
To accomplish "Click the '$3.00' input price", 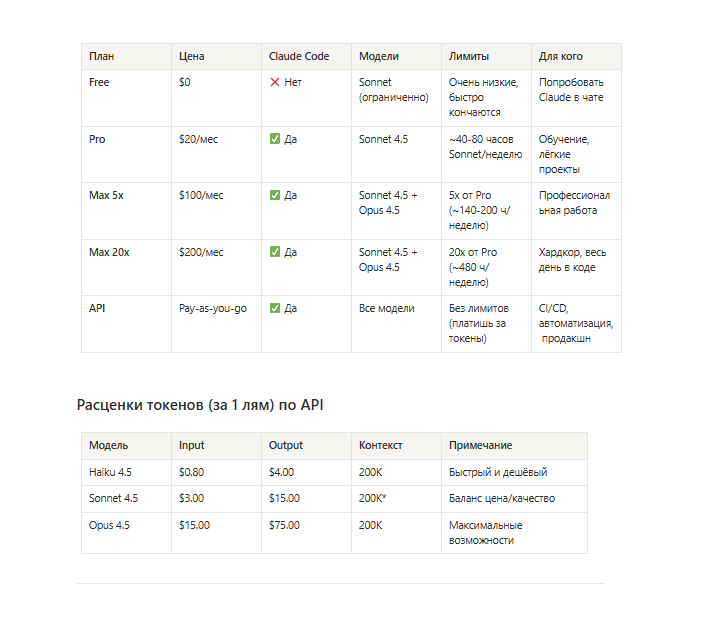I will [x=191, y=498].
